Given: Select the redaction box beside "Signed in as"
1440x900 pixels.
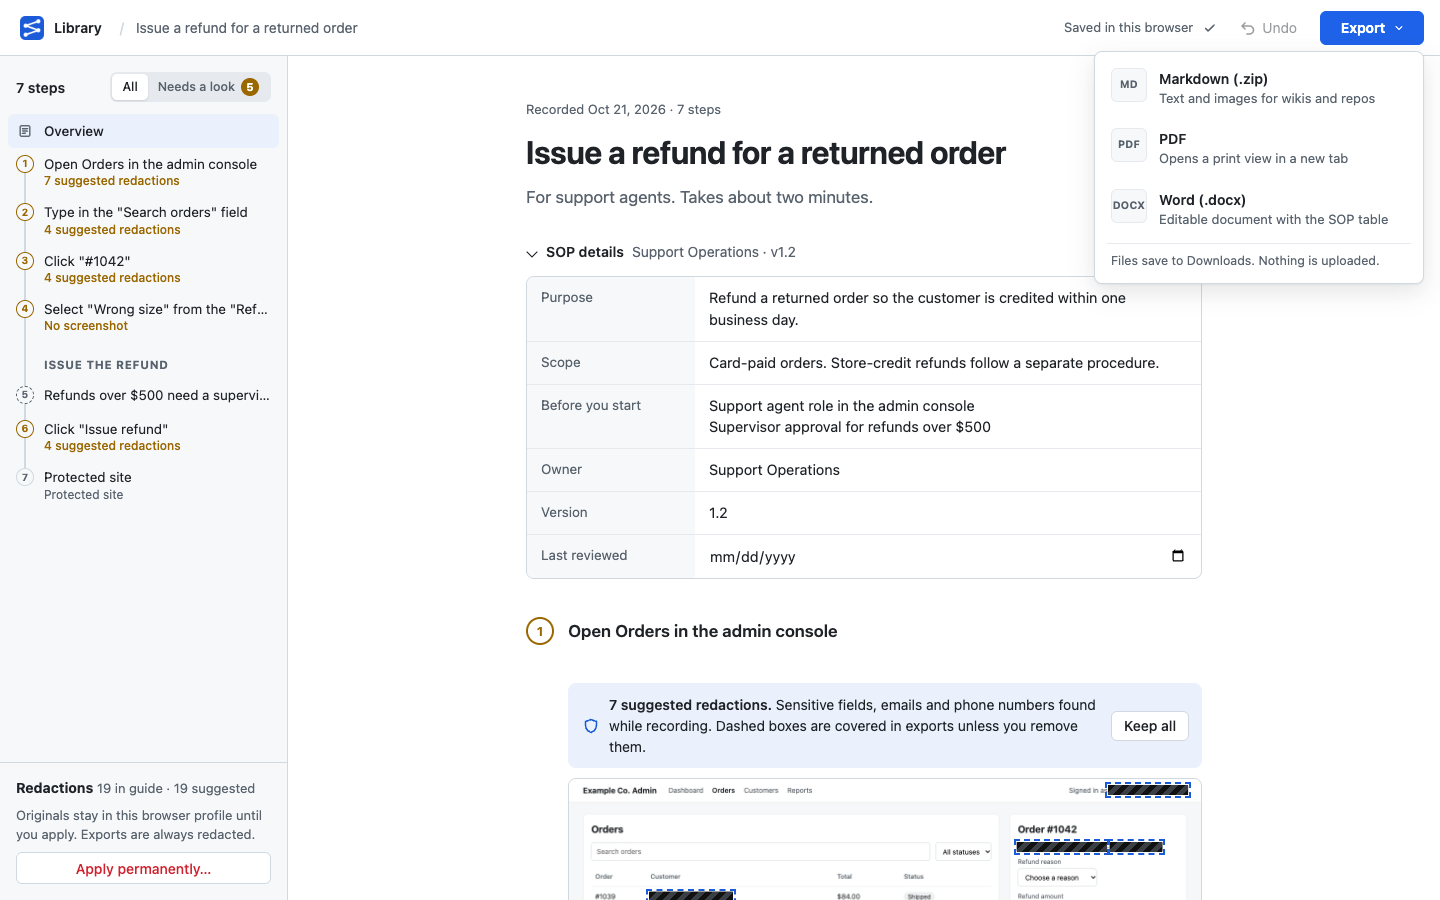Looking at the screenshot, I should coord(1148,790).
